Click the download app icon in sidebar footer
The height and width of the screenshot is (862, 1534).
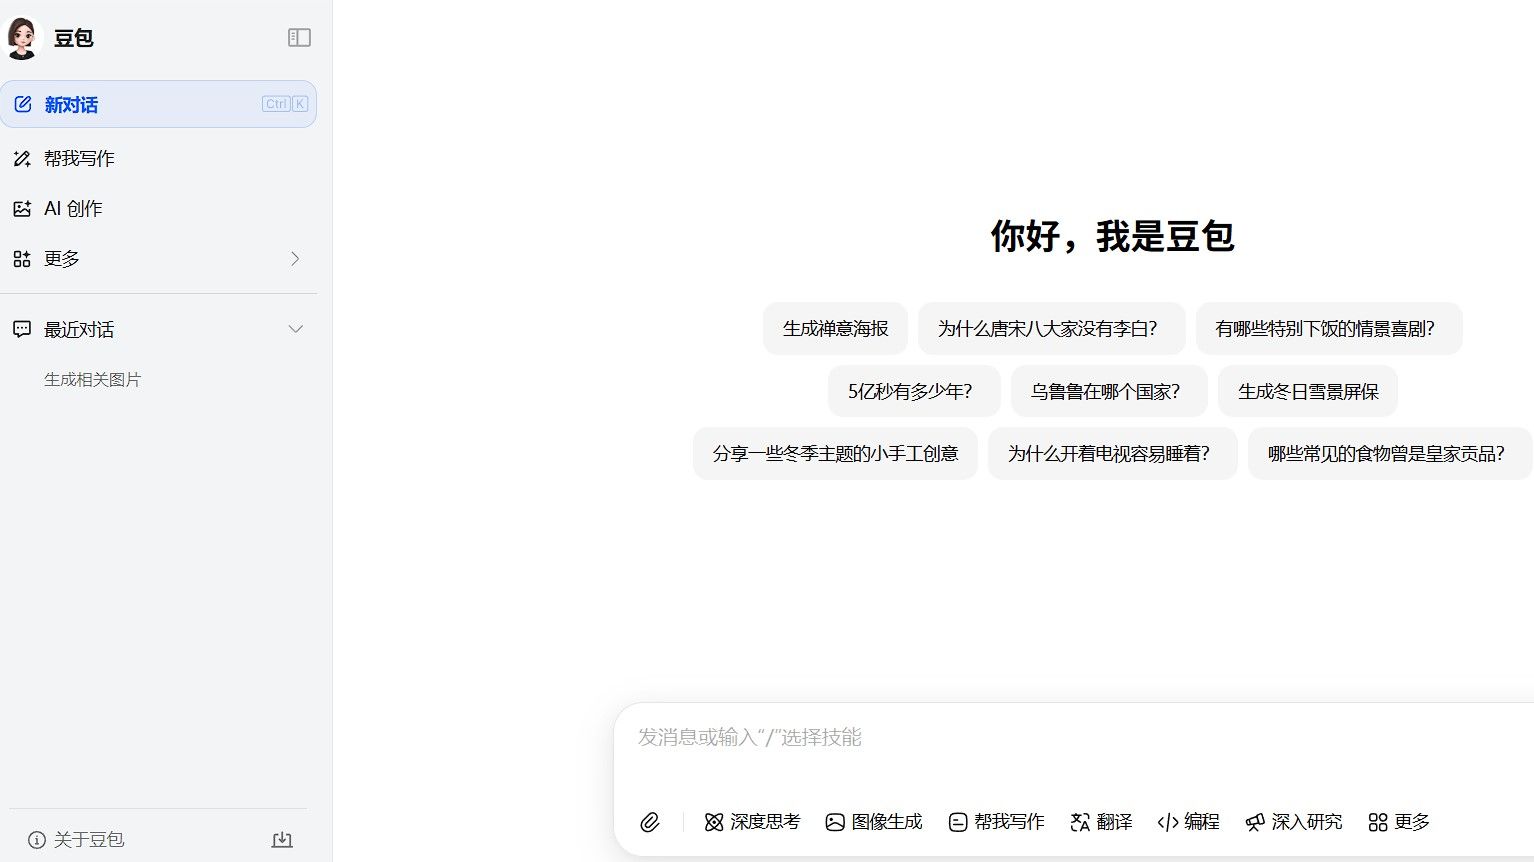pos(282,840)
